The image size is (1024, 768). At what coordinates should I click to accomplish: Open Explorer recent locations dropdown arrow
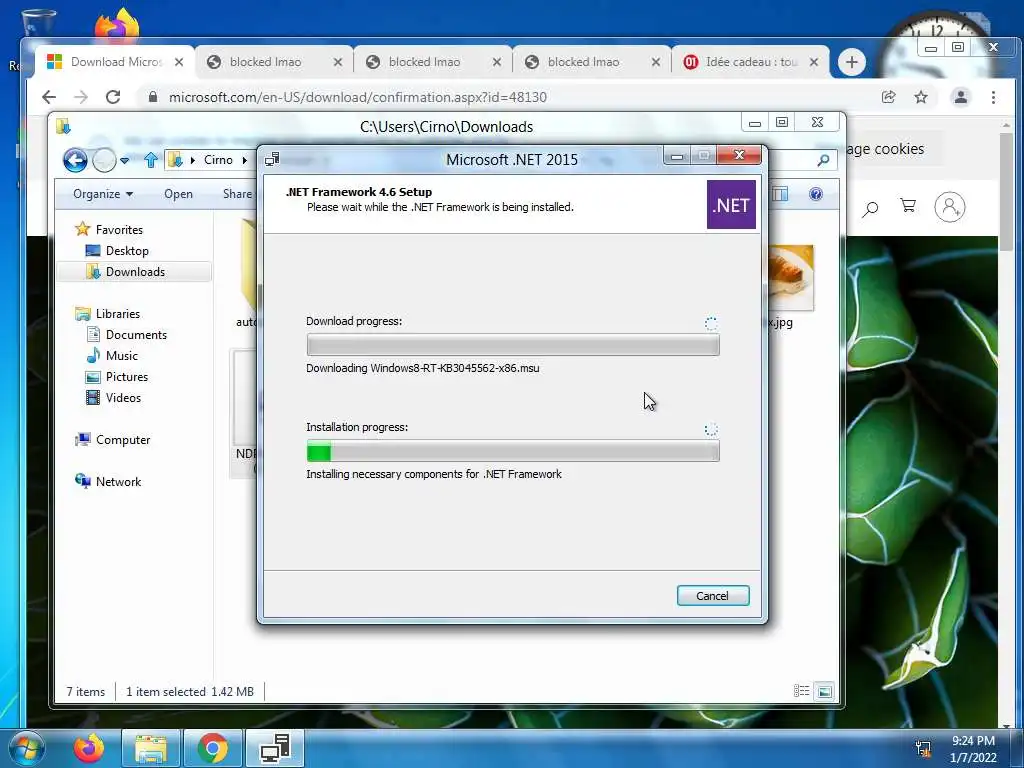click(x=124, y=160)
